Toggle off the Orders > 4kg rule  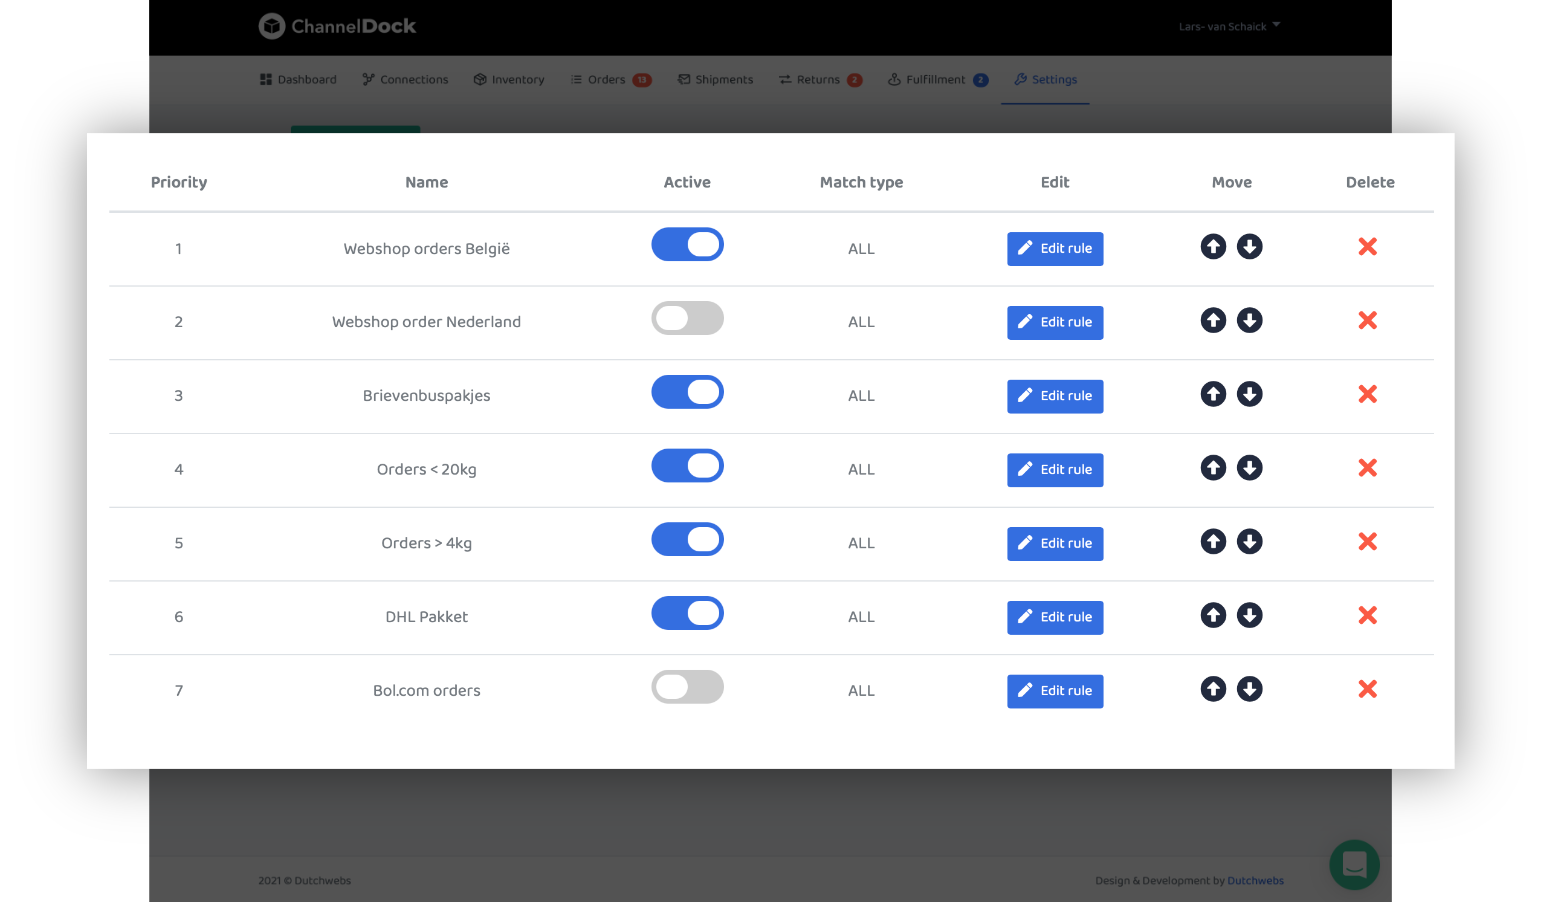coord(687,539)
